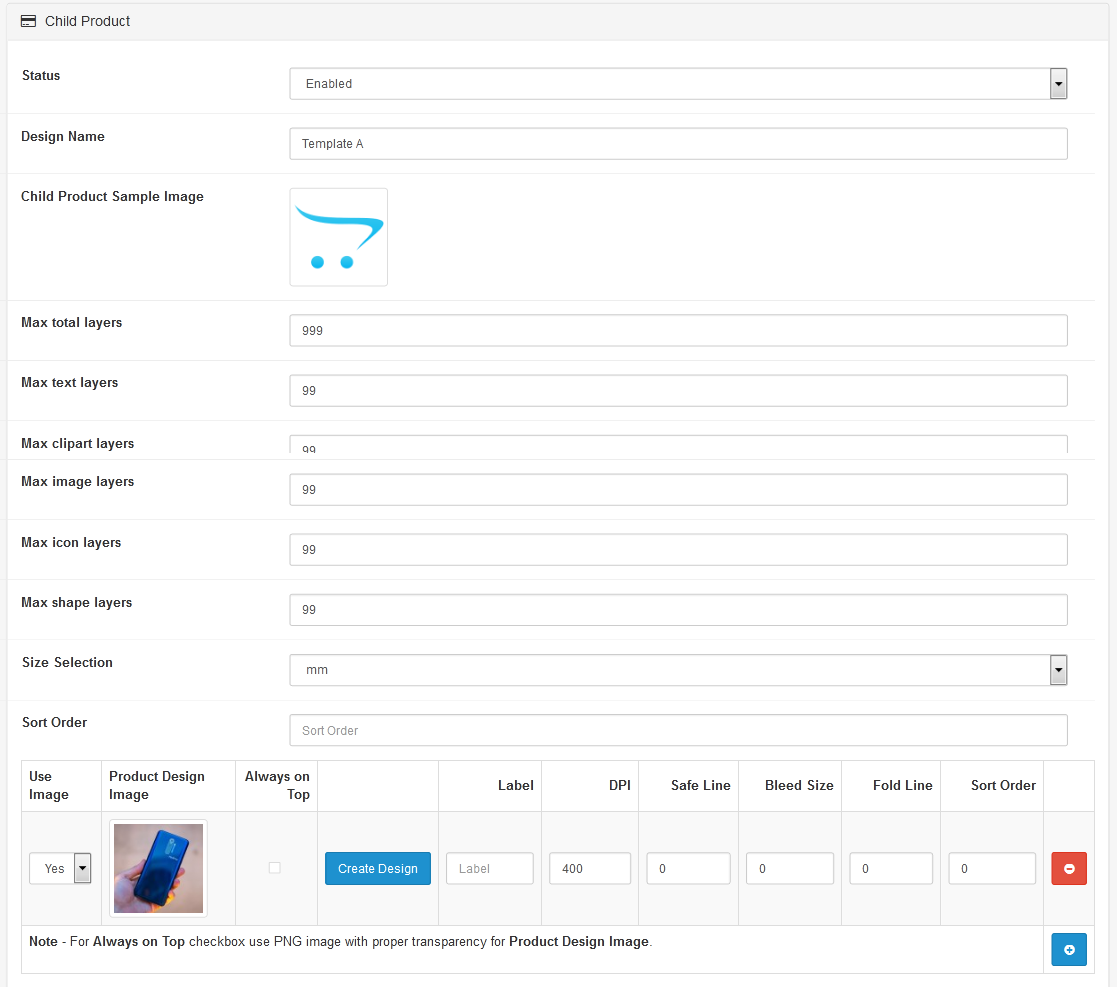Screen dimensions: 1117x987
Task: Click the Status field label
Action: 41,75
